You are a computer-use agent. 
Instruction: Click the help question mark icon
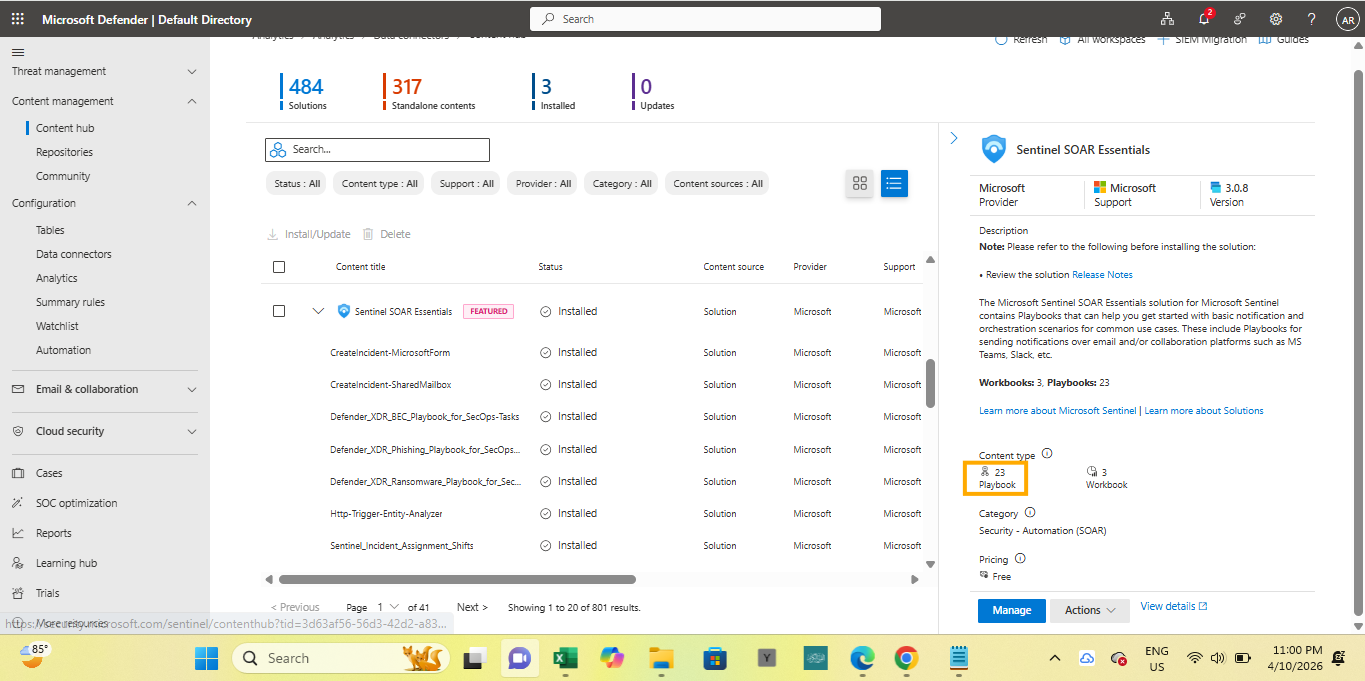coord(1312,19)
